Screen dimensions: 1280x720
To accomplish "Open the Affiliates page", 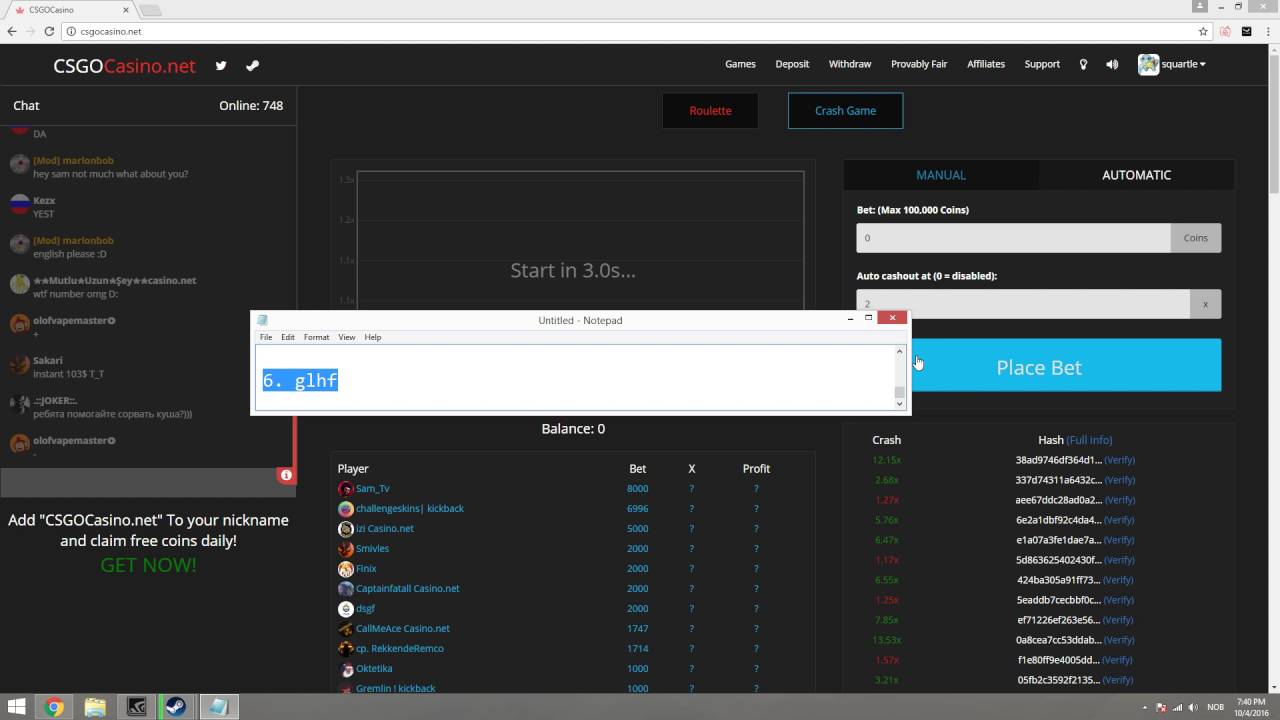I will [986, 64].
